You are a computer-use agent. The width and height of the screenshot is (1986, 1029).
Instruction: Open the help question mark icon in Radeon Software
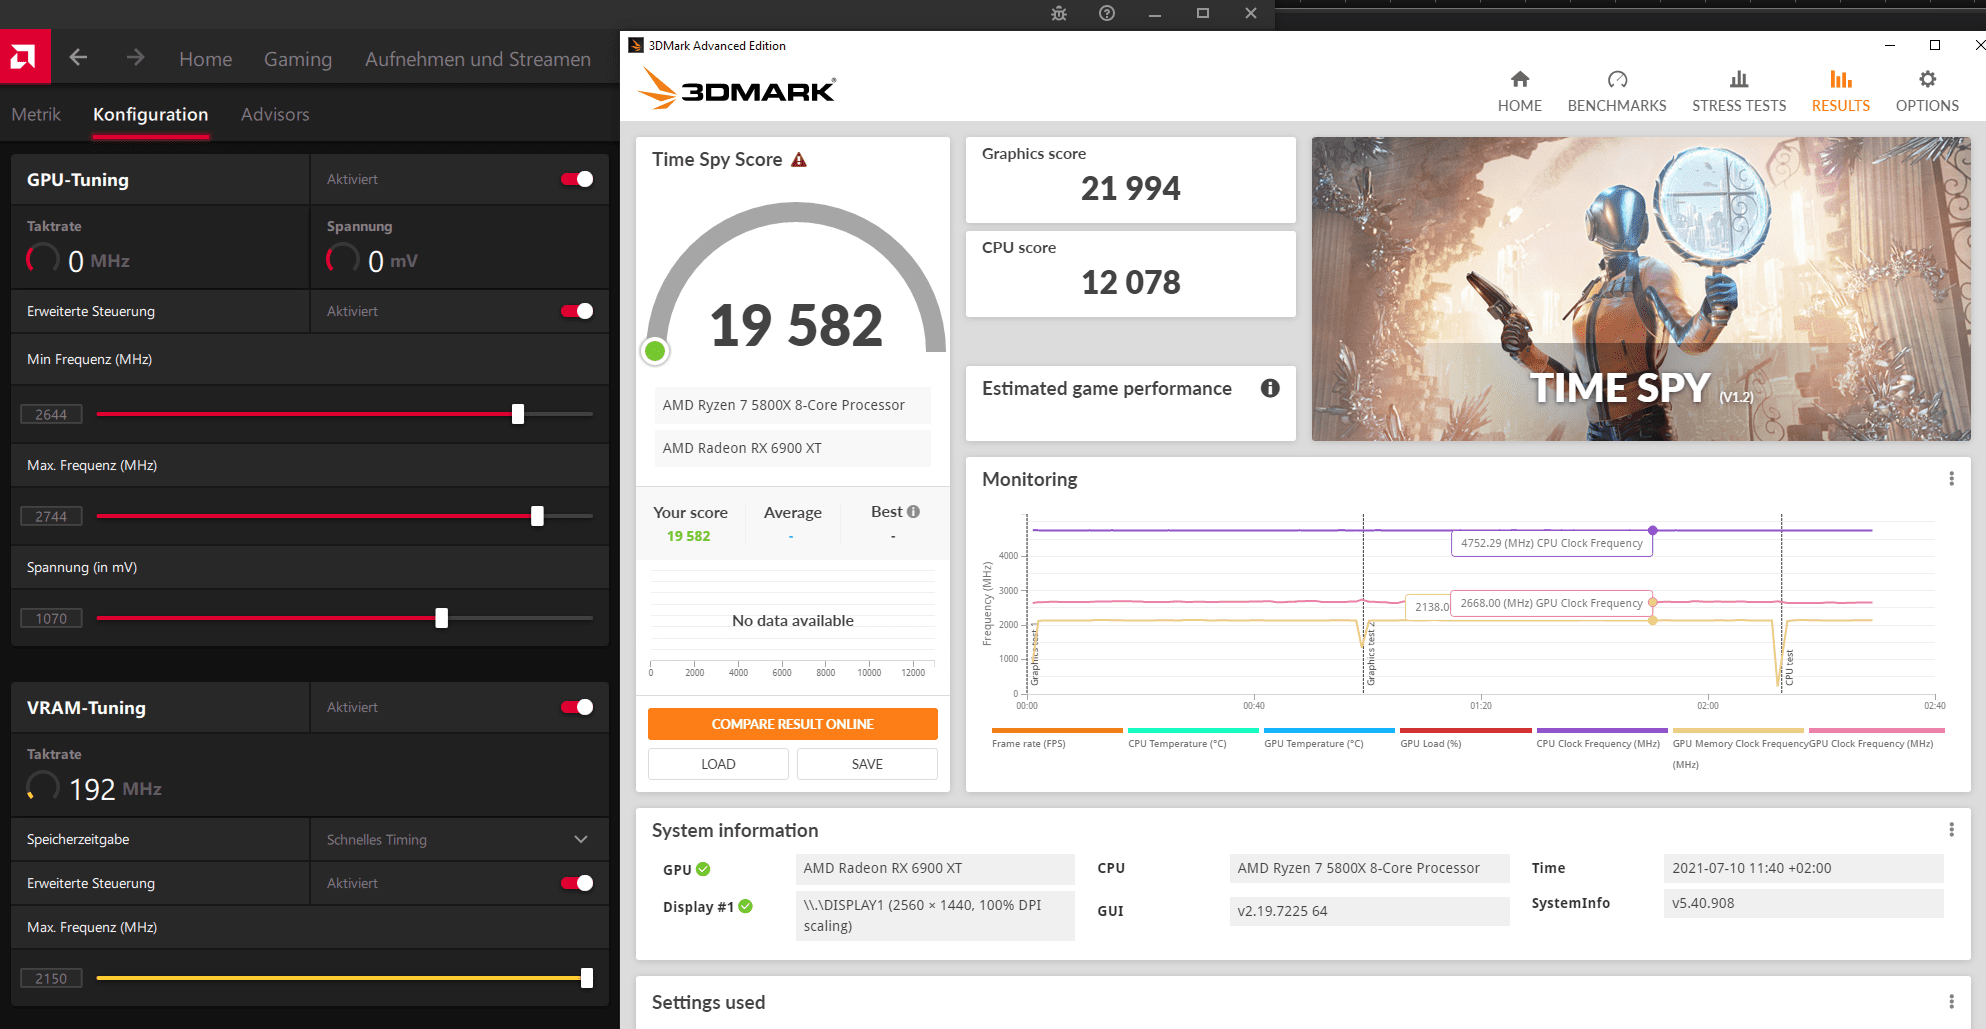click(x=1107, y=13)
